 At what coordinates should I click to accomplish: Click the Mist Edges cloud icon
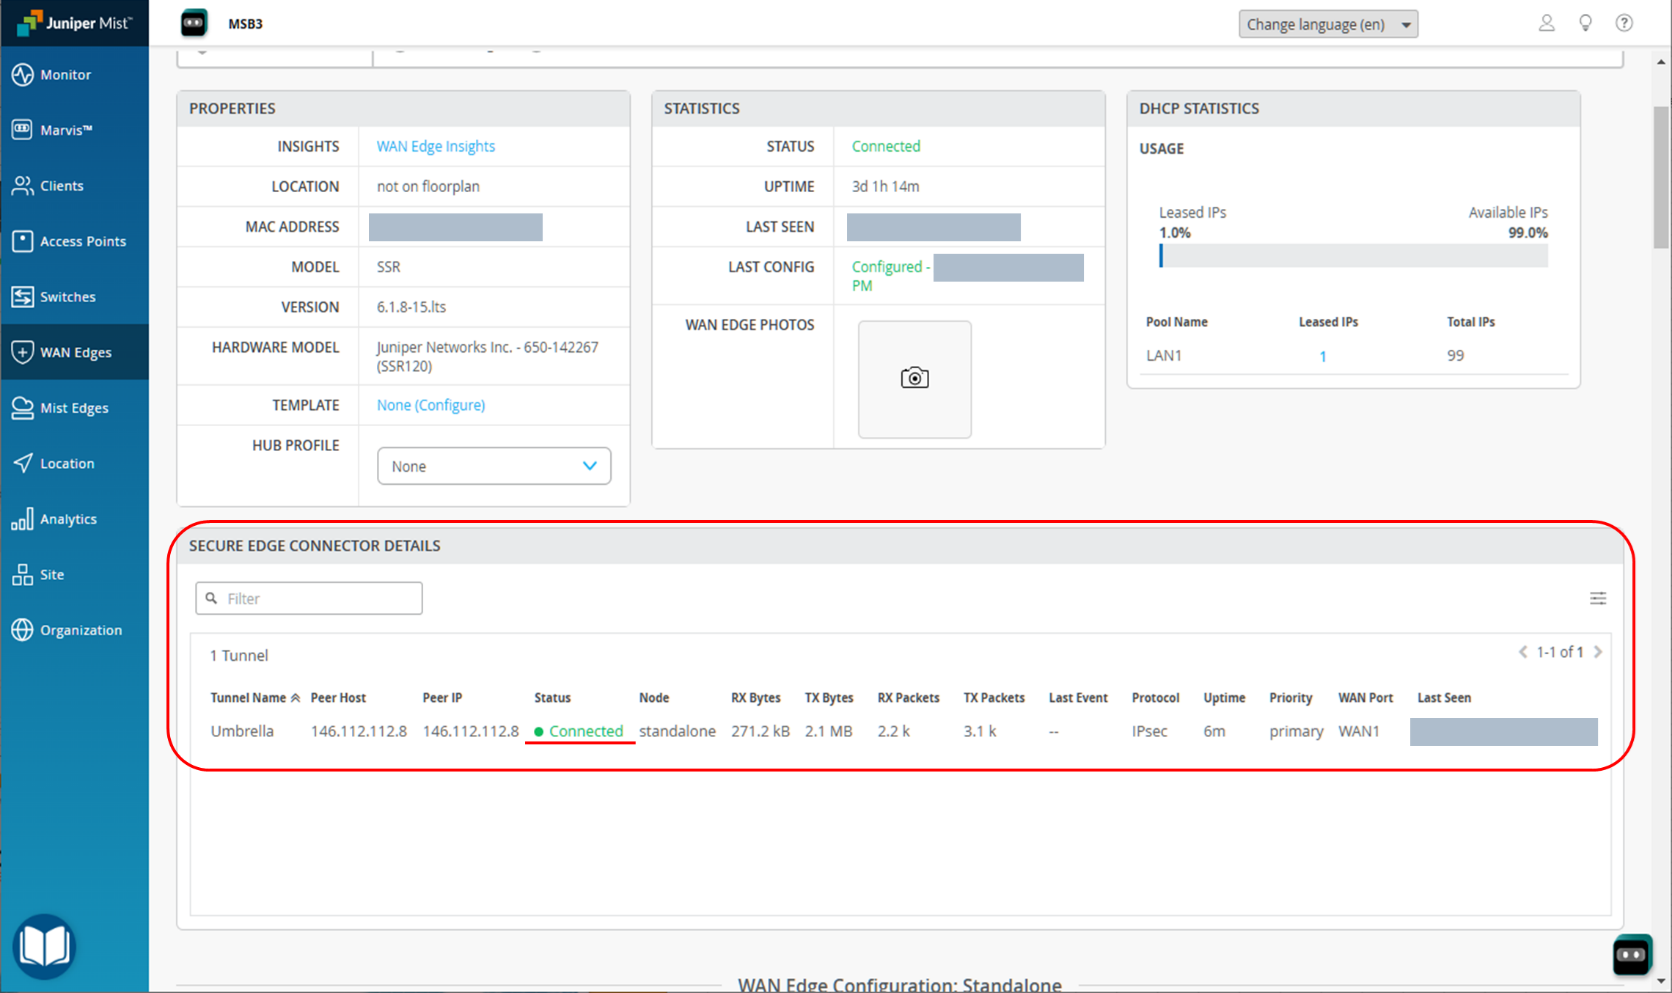coord(22,408)
